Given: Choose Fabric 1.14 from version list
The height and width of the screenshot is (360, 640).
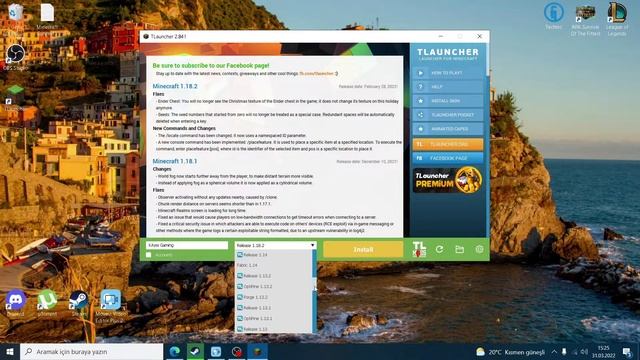Looking at the screenshot, I should (x=273, y=265).
